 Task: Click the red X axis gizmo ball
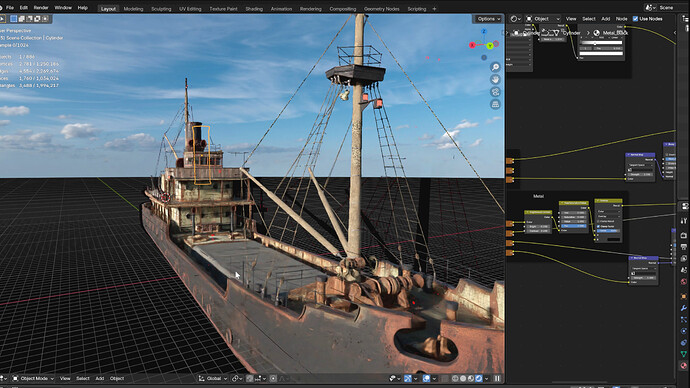472,45
